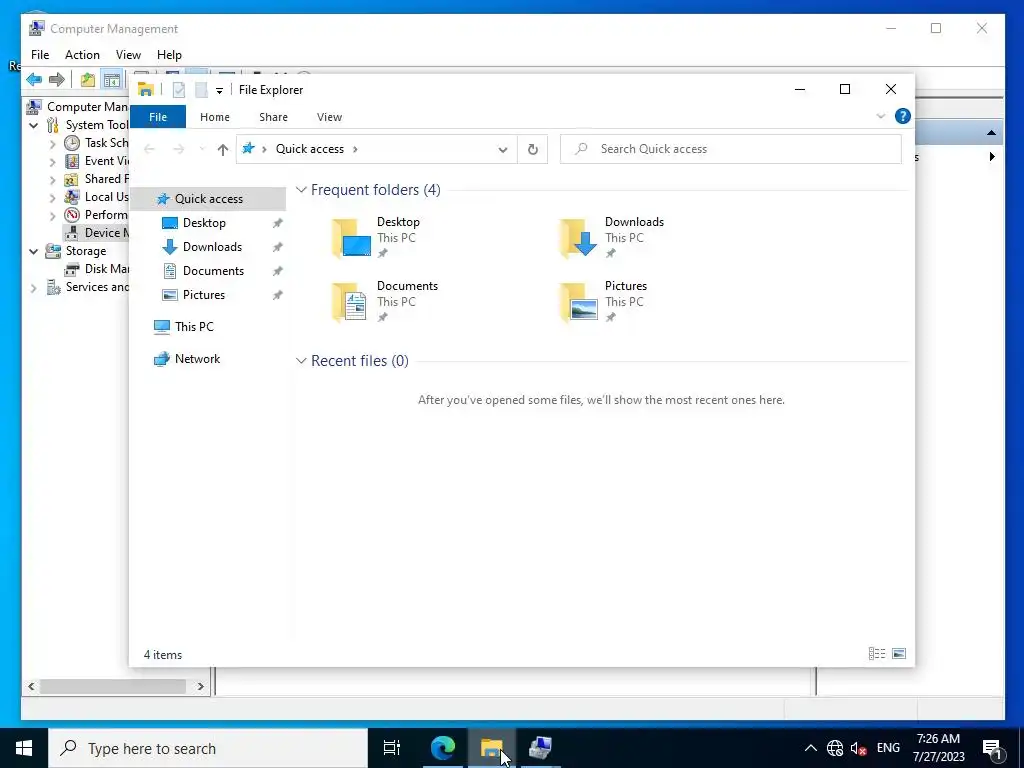Open the Home ribbon tab
1024x768 pixels.
click(215, 117)
